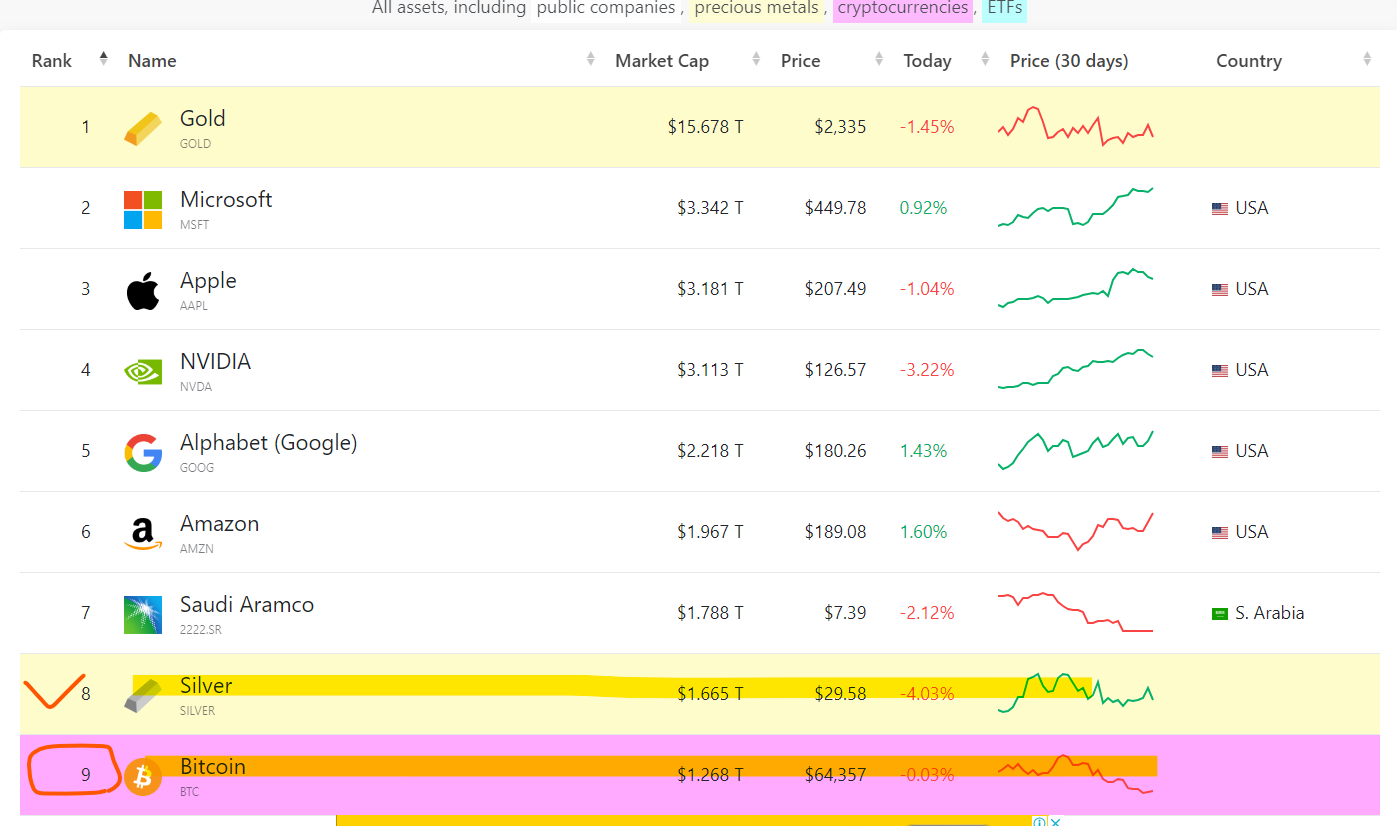
Task: Click the Google 'G' logo
Action: [143, 452]
